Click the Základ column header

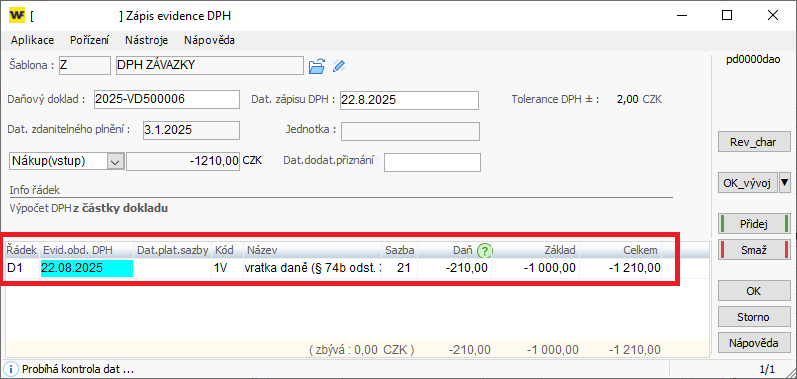click(536, 250)
